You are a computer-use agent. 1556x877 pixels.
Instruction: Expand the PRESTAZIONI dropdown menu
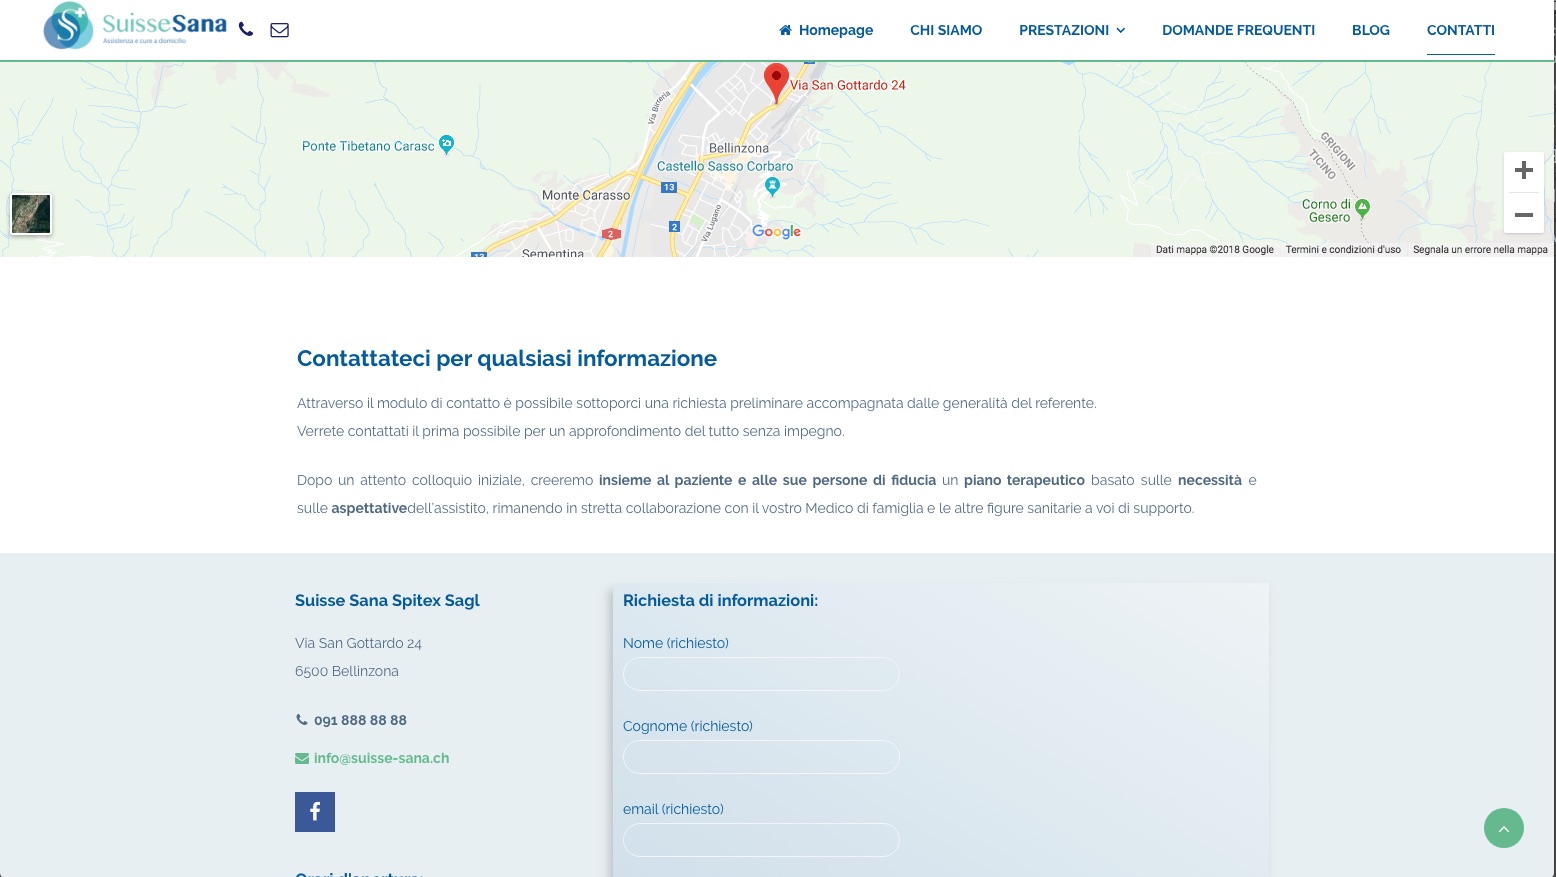pos(1072,30)
